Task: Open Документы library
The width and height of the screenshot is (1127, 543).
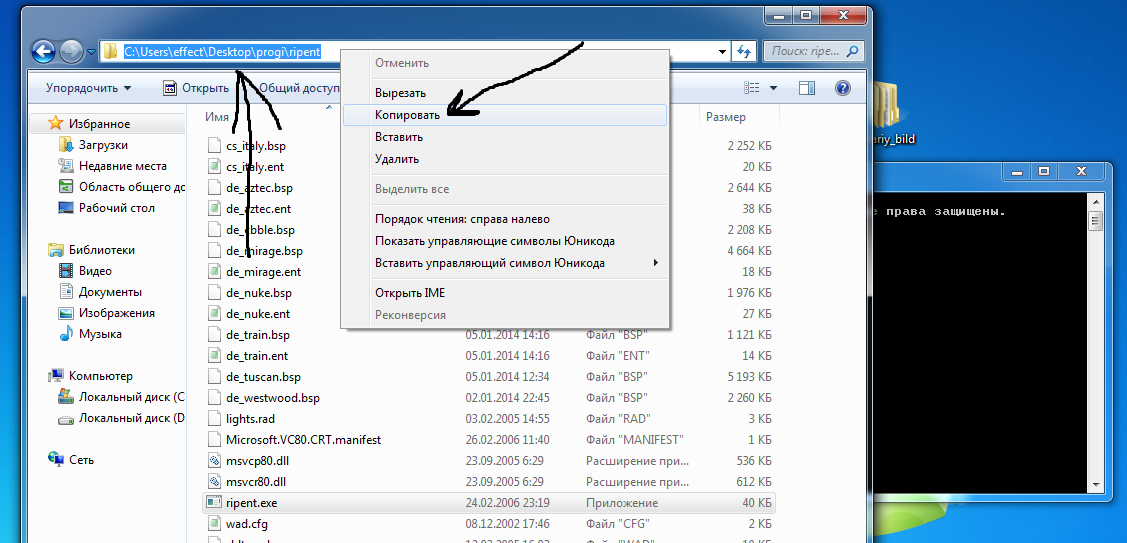Action: [99, 292]
